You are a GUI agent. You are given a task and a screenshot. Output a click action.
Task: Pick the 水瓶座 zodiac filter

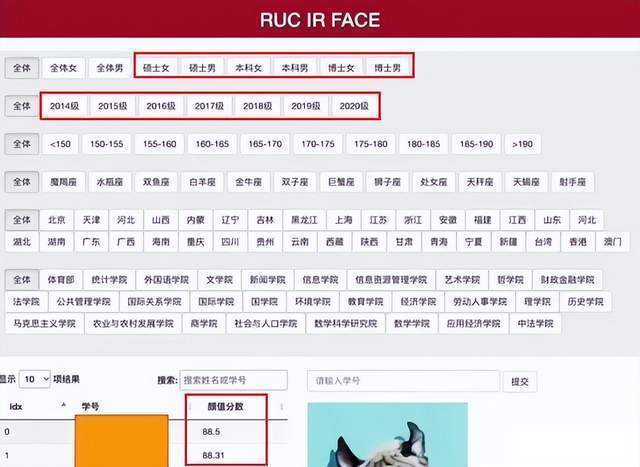(x=110, y=182)
